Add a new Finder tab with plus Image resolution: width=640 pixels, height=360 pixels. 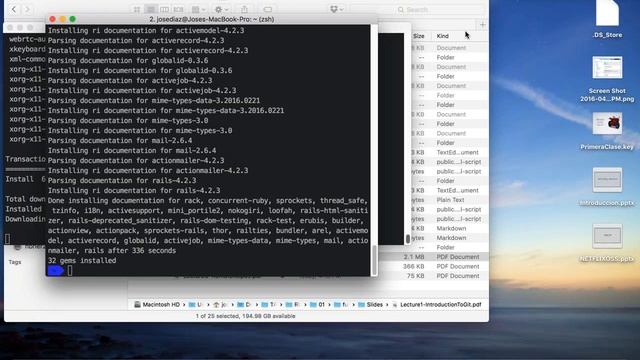point(482,25)
